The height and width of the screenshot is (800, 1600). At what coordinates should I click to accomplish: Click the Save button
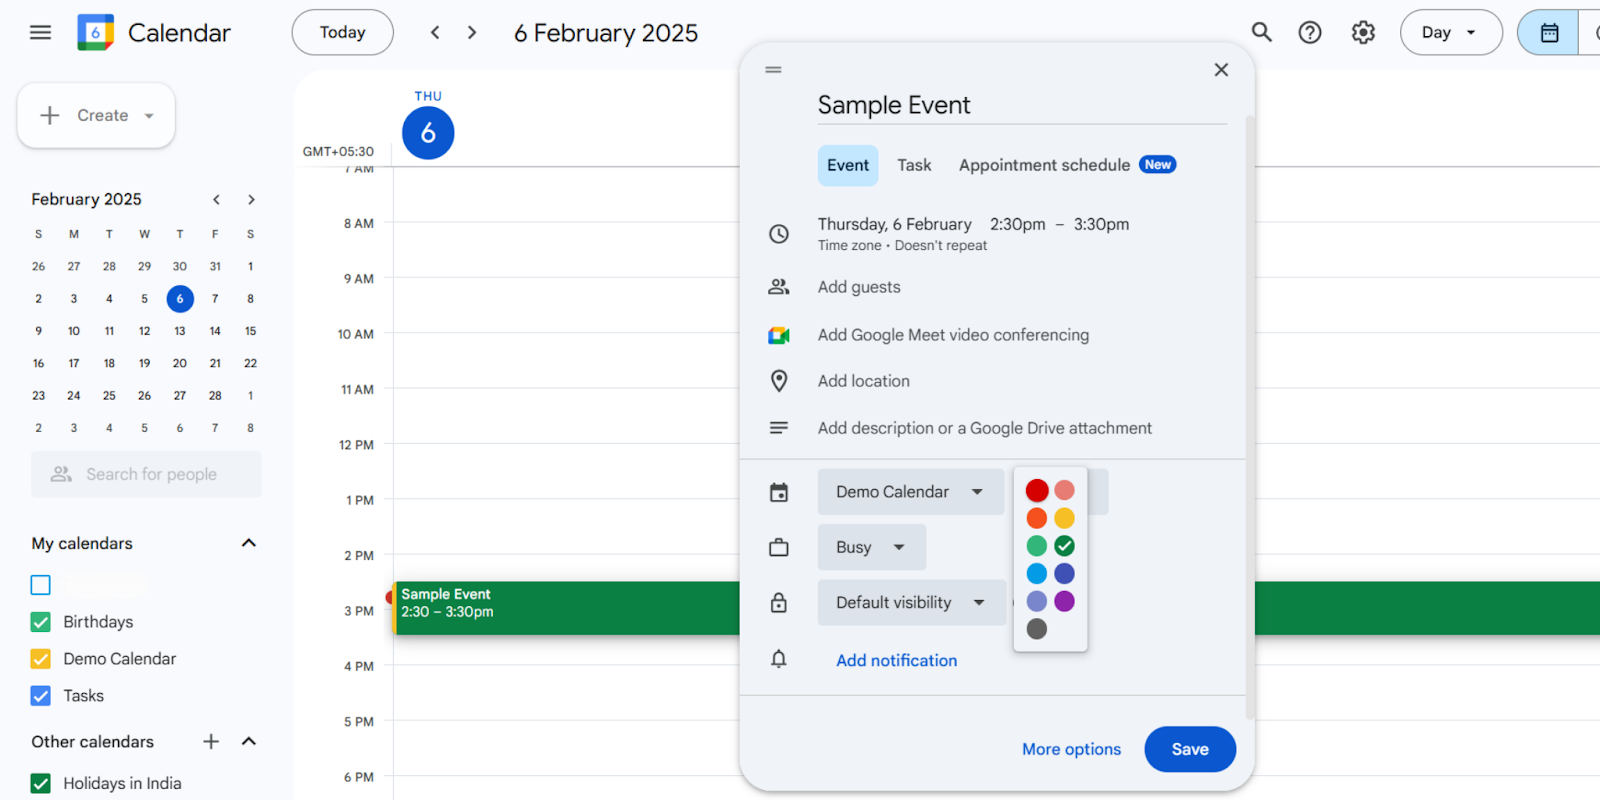[1190, 749]
